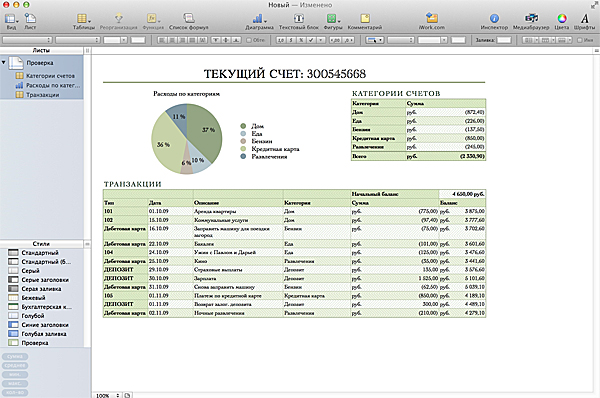This screenshot has height=398, width=600.
Task: Collapse the Проверка sheet disclosure triangle
Action: coord(4,62)
